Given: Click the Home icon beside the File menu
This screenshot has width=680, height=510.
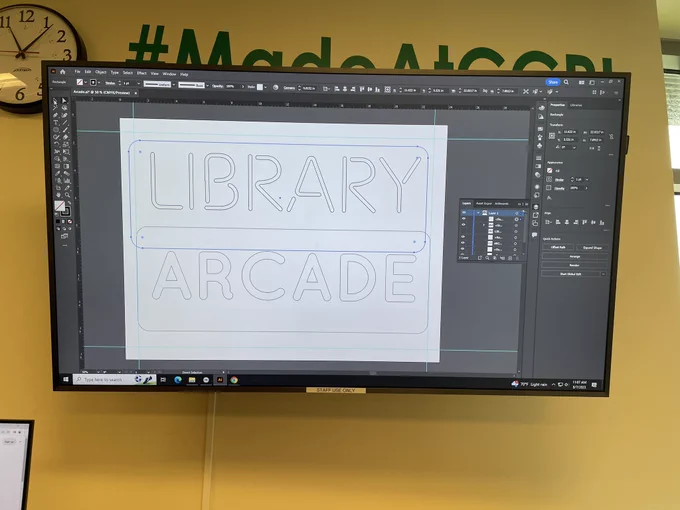Looking at the screenshot, I should click(x=62, y=72).
